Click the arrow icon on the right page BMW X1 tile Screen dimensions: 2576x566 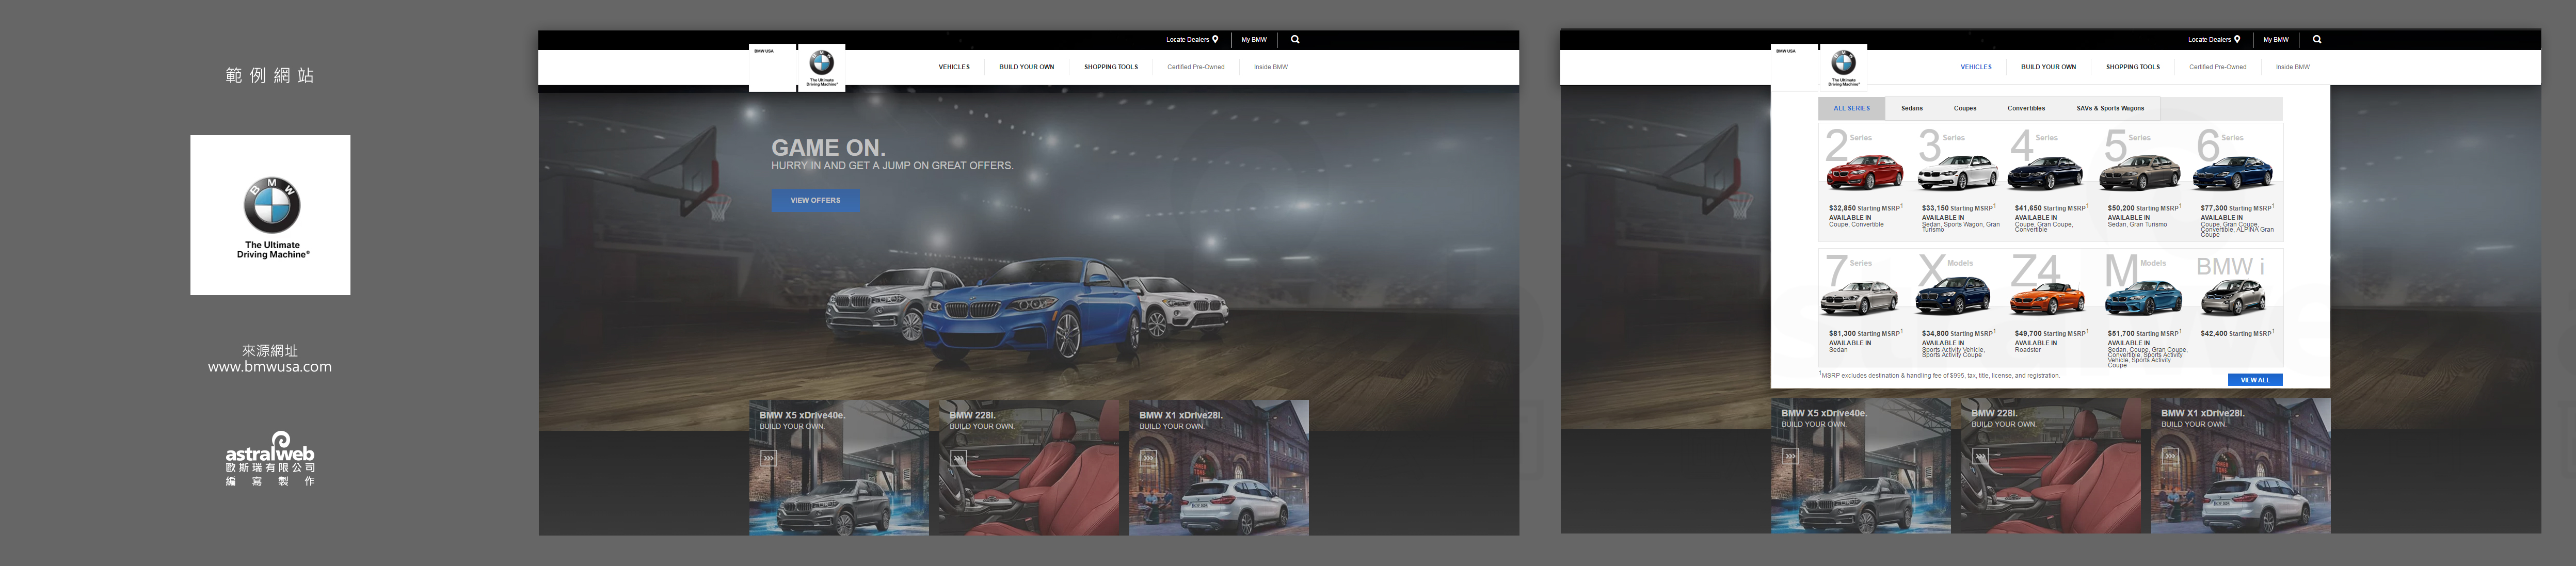pyautogui.click(x=2170, y=456)
